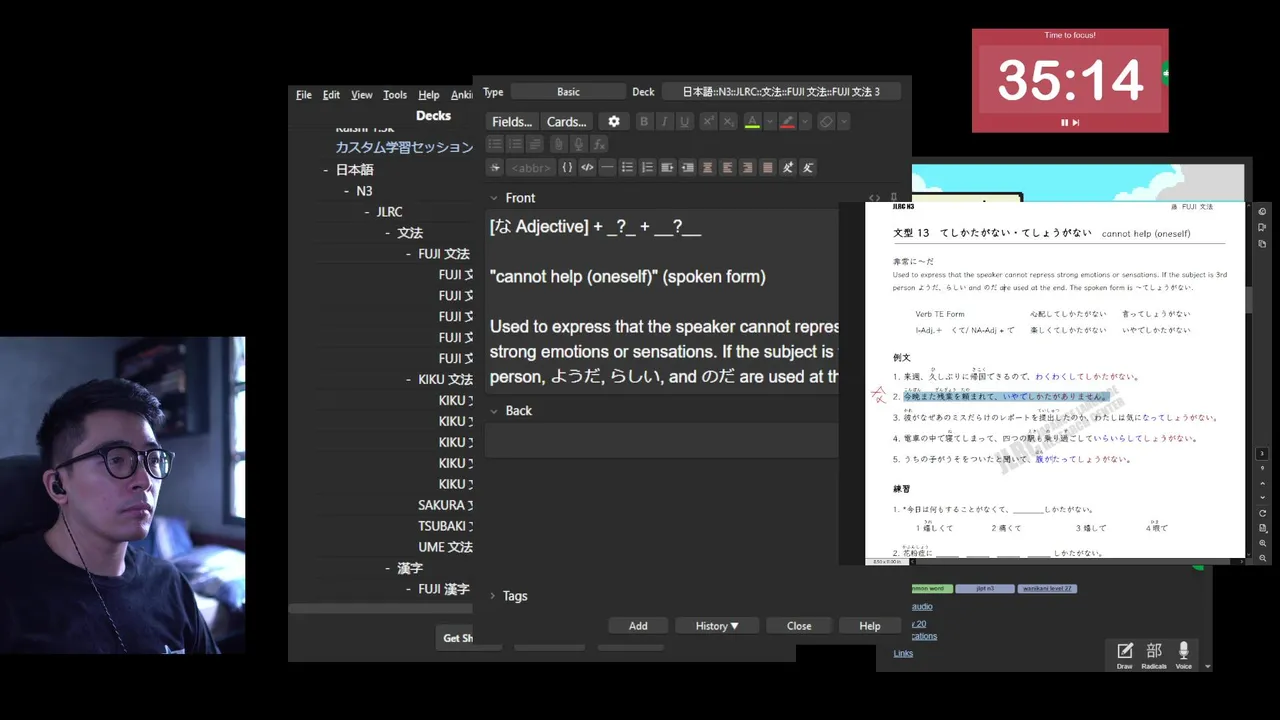Apply the red highlight color swatch

point(788,121)
